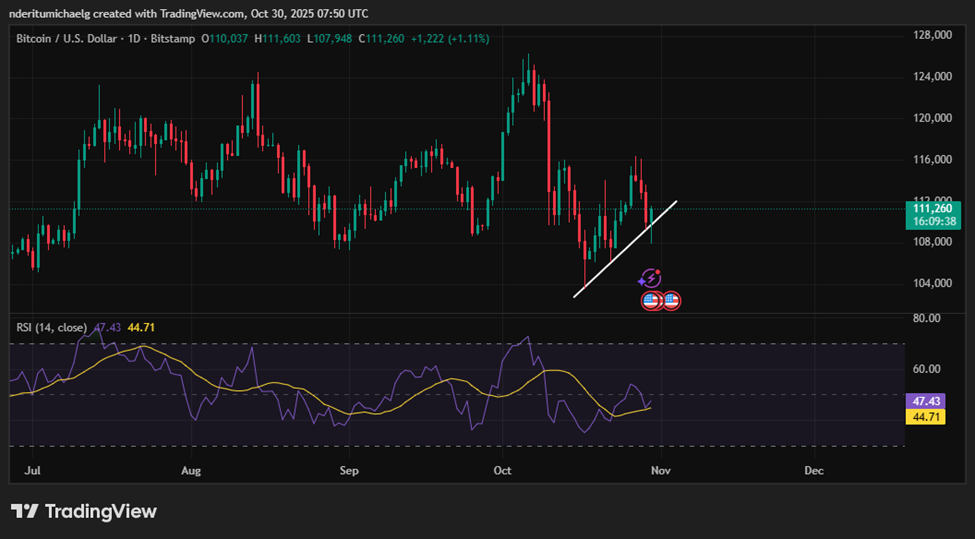Click the high value H111,603
975x539 pixels.
[x=276, y=39]
